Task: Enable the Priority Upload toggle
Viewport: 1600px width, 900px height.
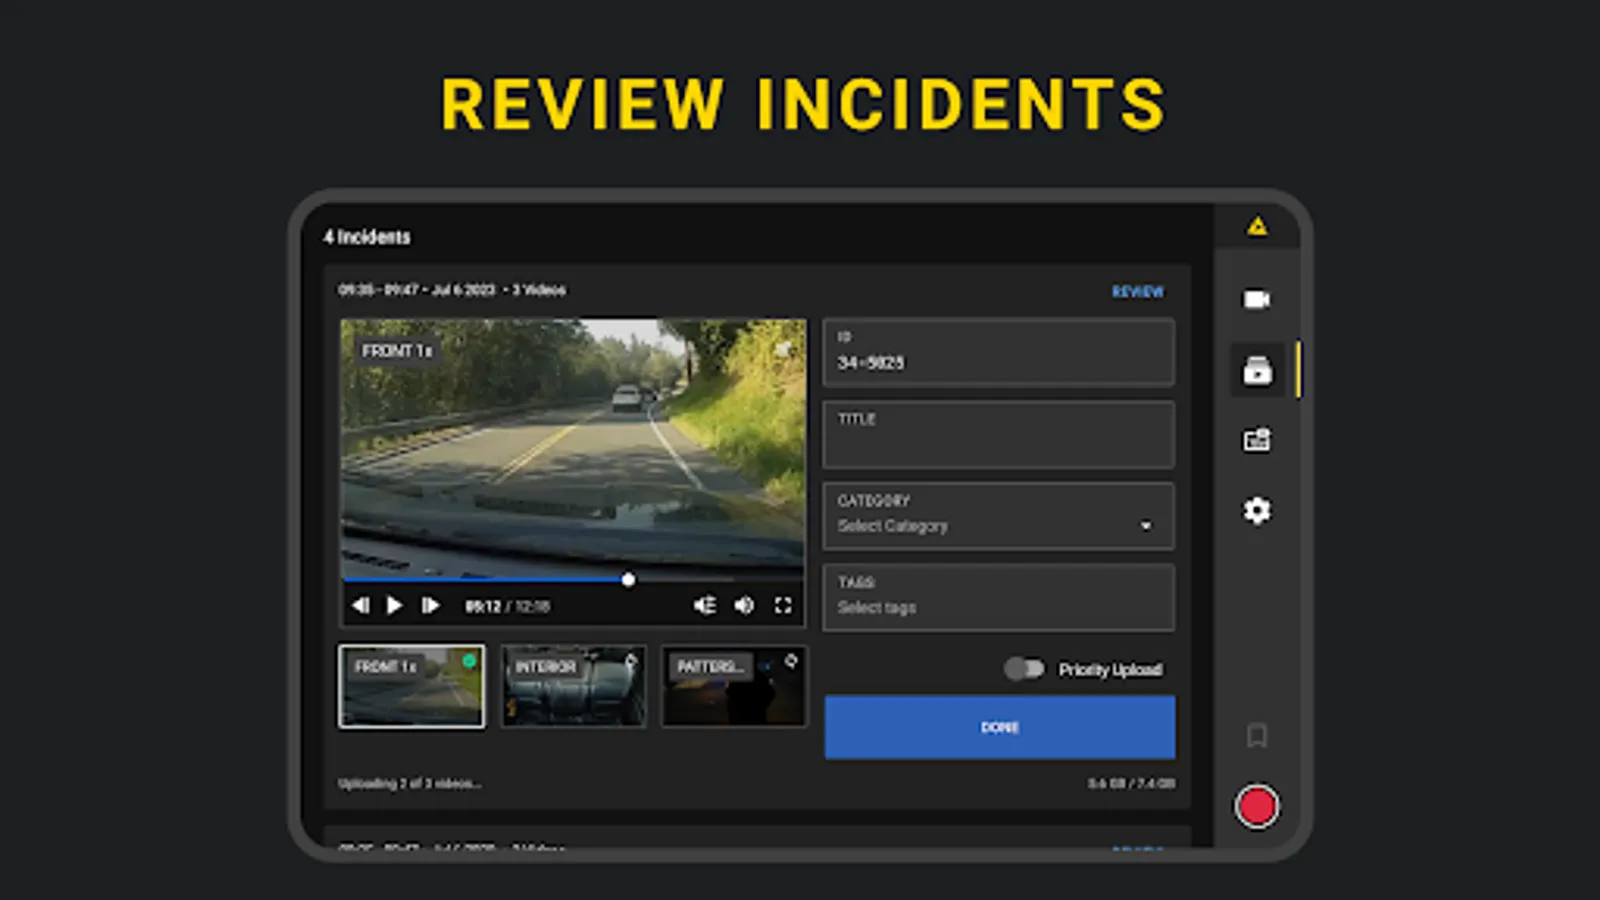Action: point(1023,669)
